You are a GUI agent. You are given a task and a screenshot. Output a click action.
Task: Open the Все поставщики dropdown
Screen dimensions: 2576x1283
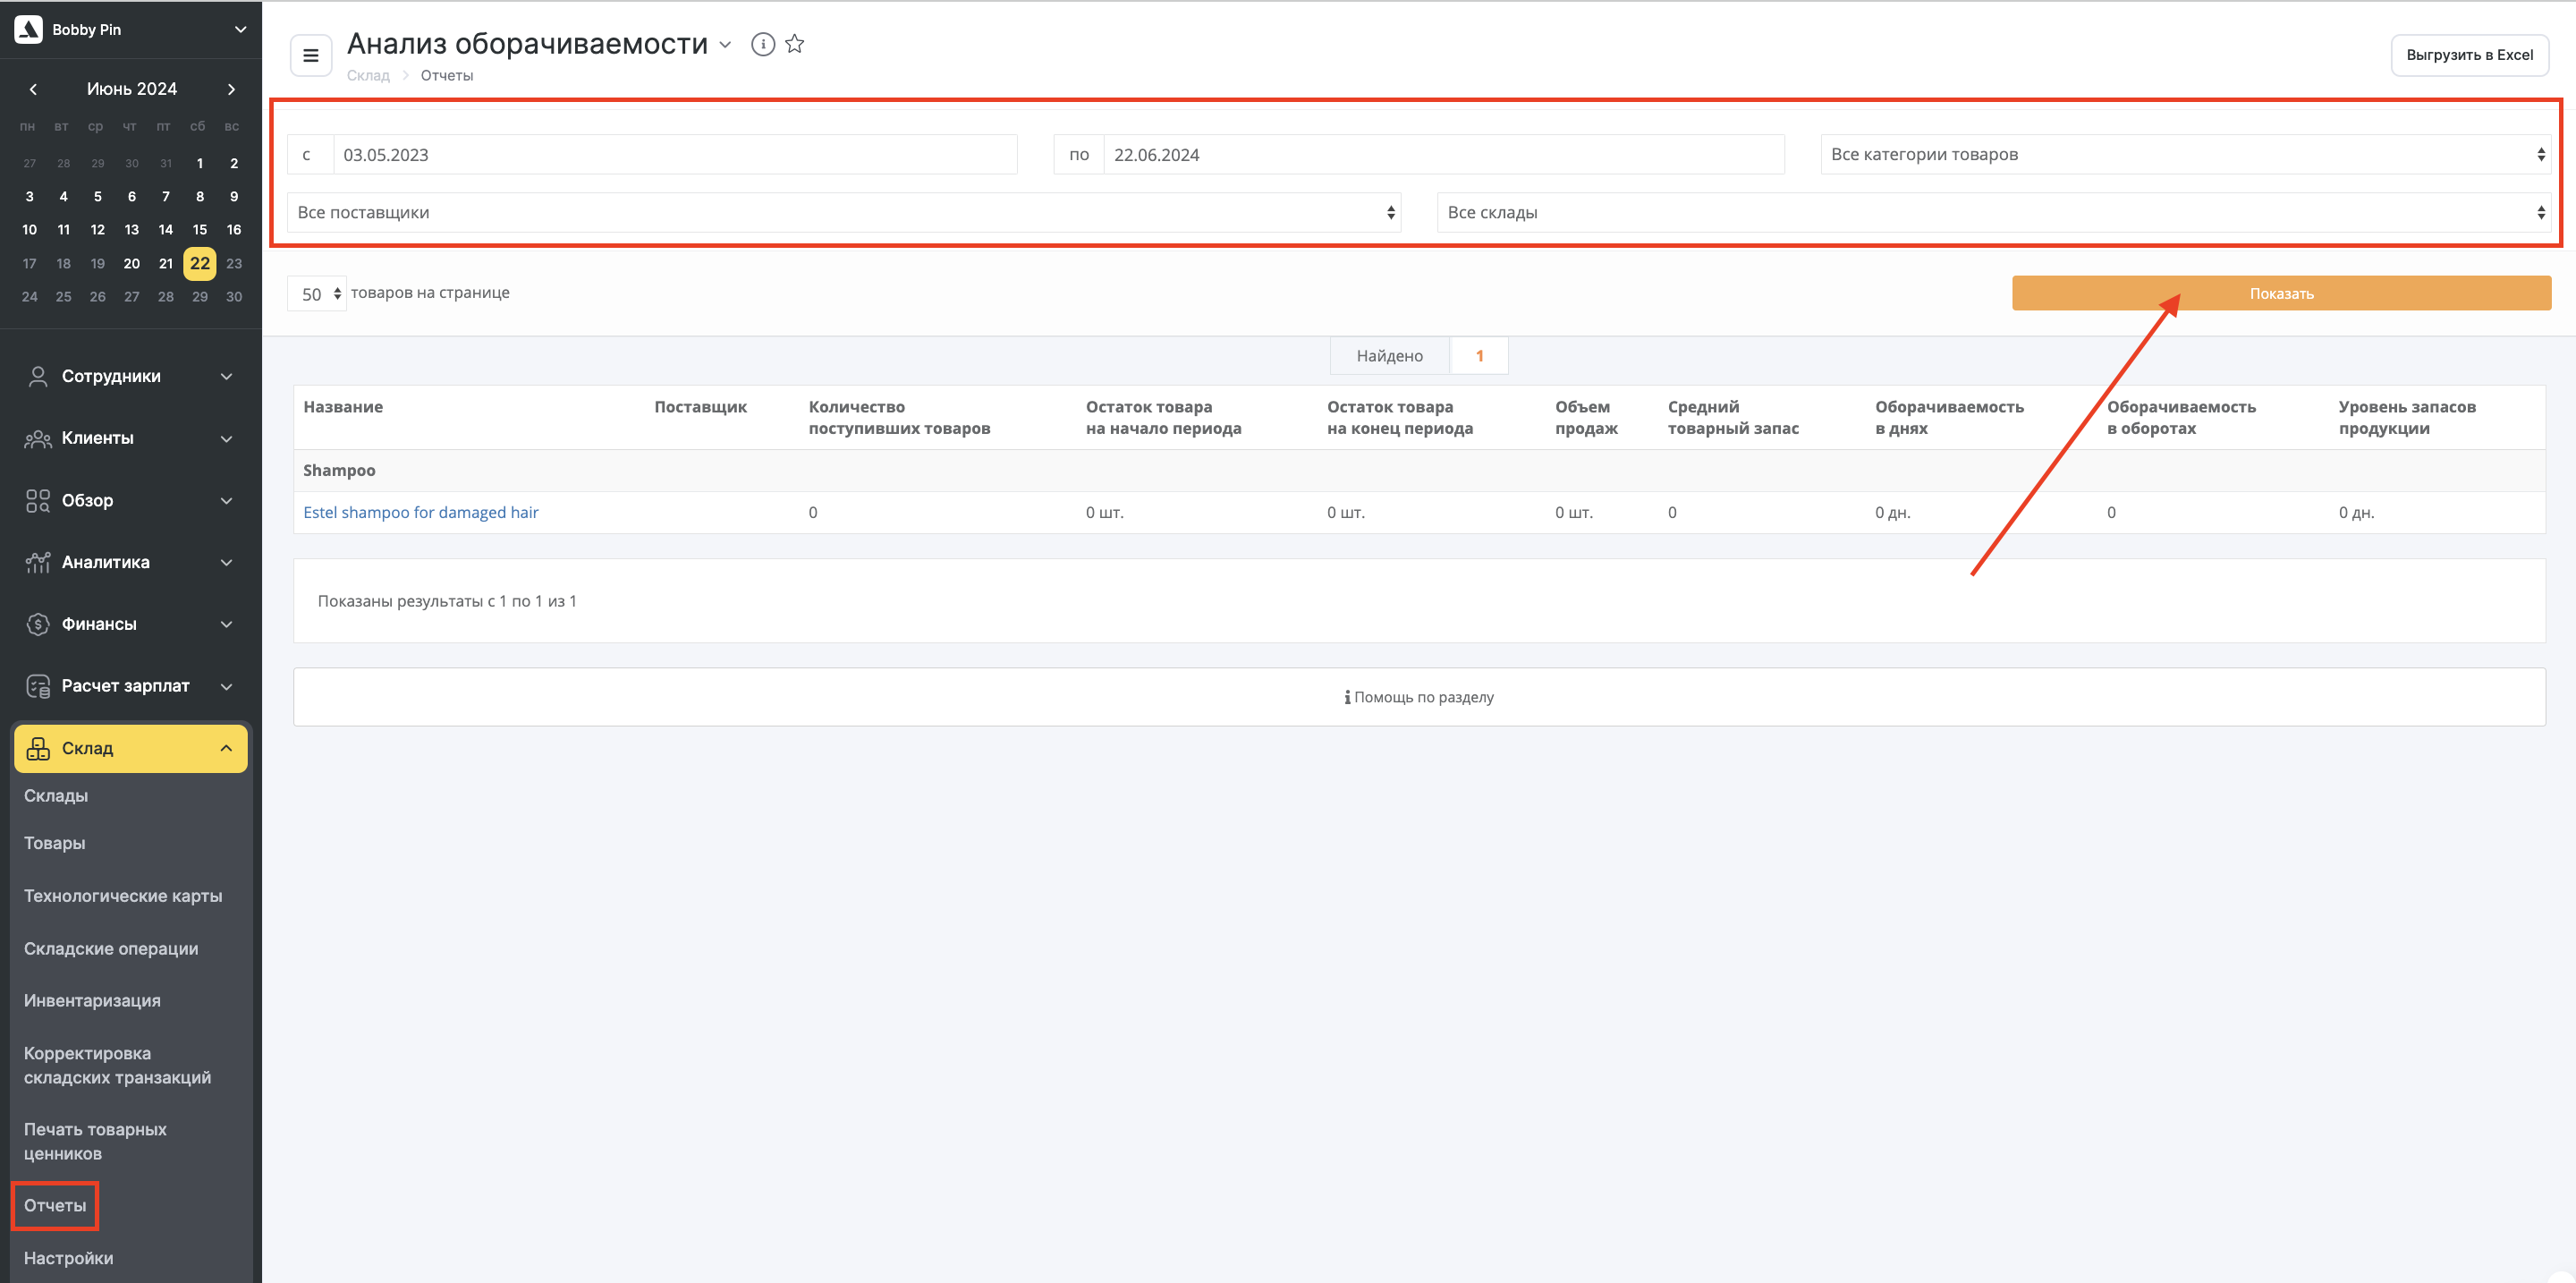tap(843, 212)
